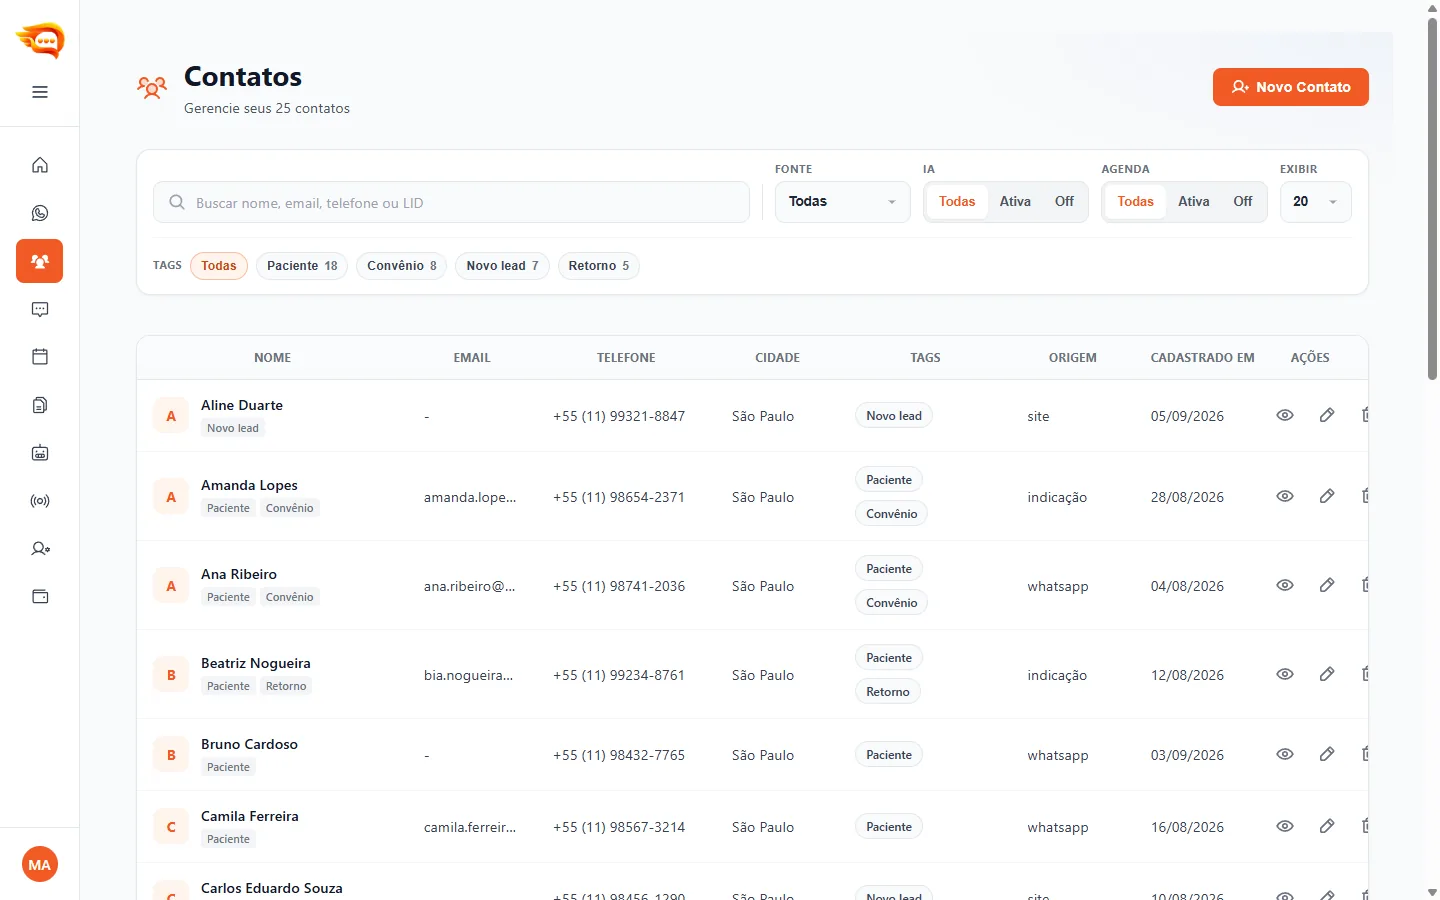This screenshot has height=900, width=1440.
Task: Click the email amanda.lope... cell
Action: [x=470, y=497]
